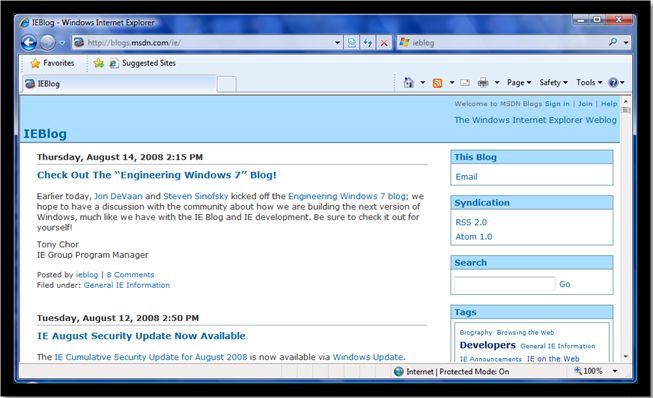
Task: Click the Refresh icon in address bar
Action: [x=368, y=42]
